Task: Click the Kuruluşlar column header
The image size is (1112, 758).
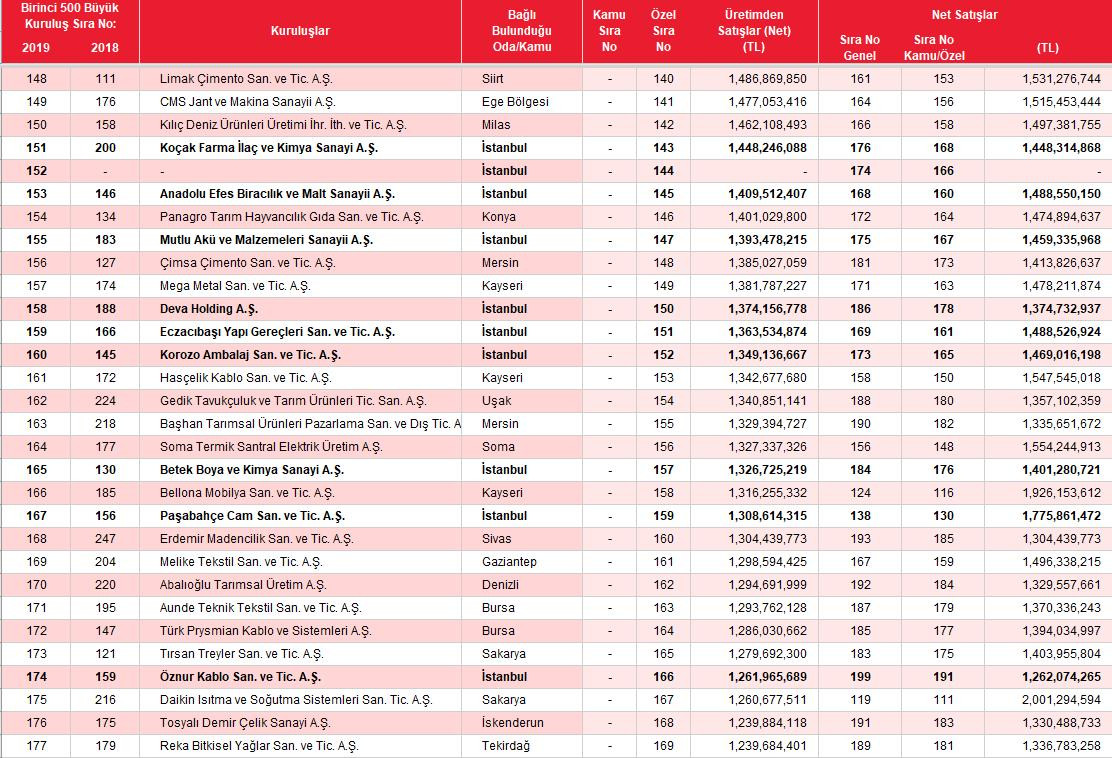Action: click(x=300, y=30)
